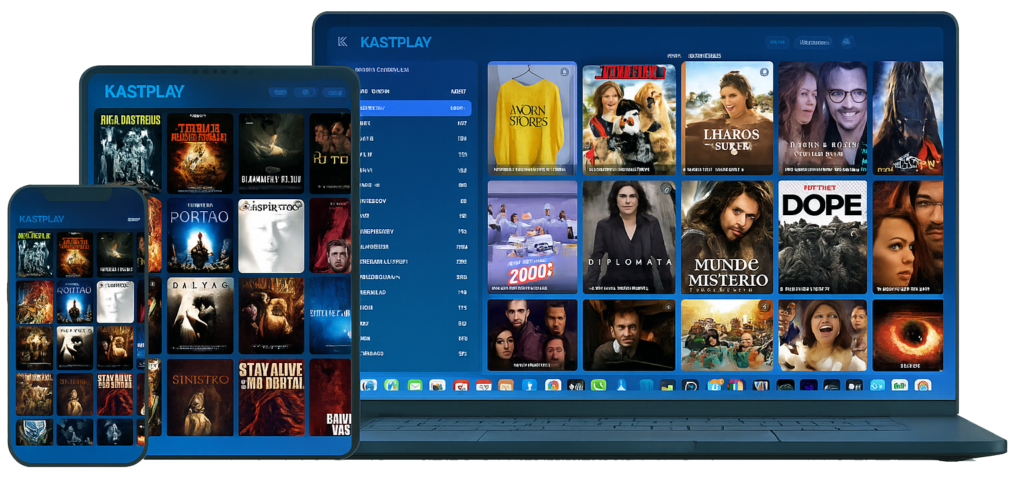The height and width of the screenshot is (483, 1024).
Task: Click the badge icon on yellow sweater poster
Action: point(568,71)
